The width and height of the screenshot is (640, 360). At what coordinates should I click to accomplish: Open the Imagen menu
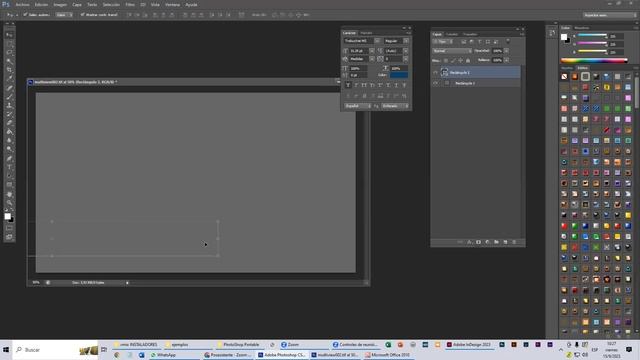coord(60,4)
